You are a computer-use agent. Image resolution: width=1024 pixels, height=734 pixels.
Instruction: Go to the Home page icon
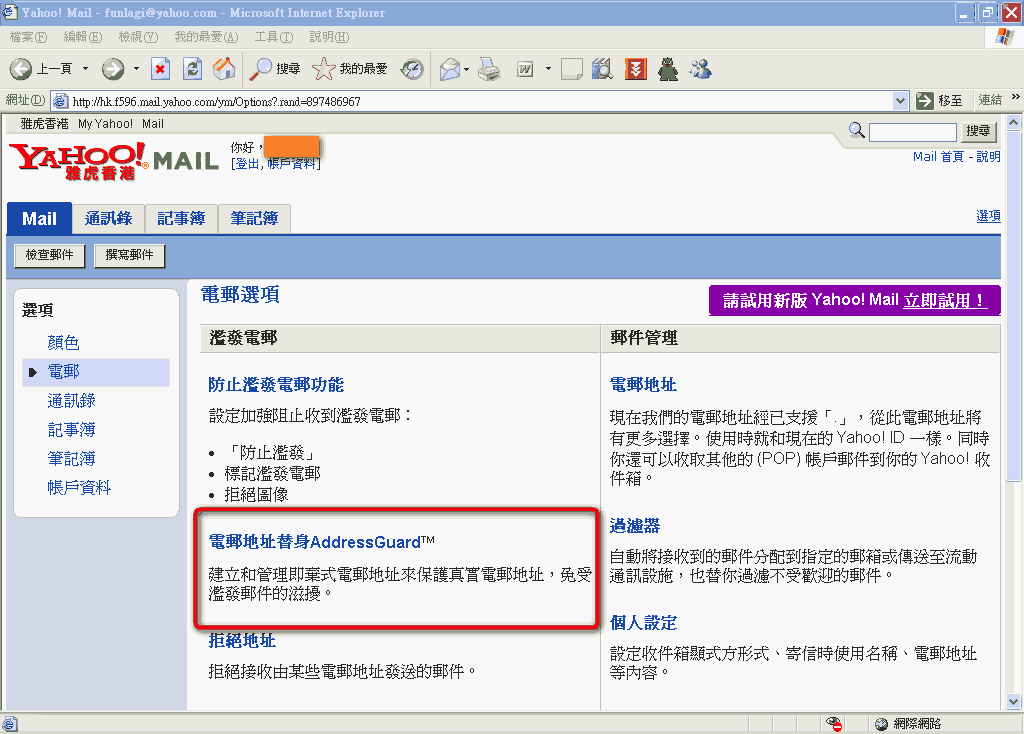coord(224,69)
